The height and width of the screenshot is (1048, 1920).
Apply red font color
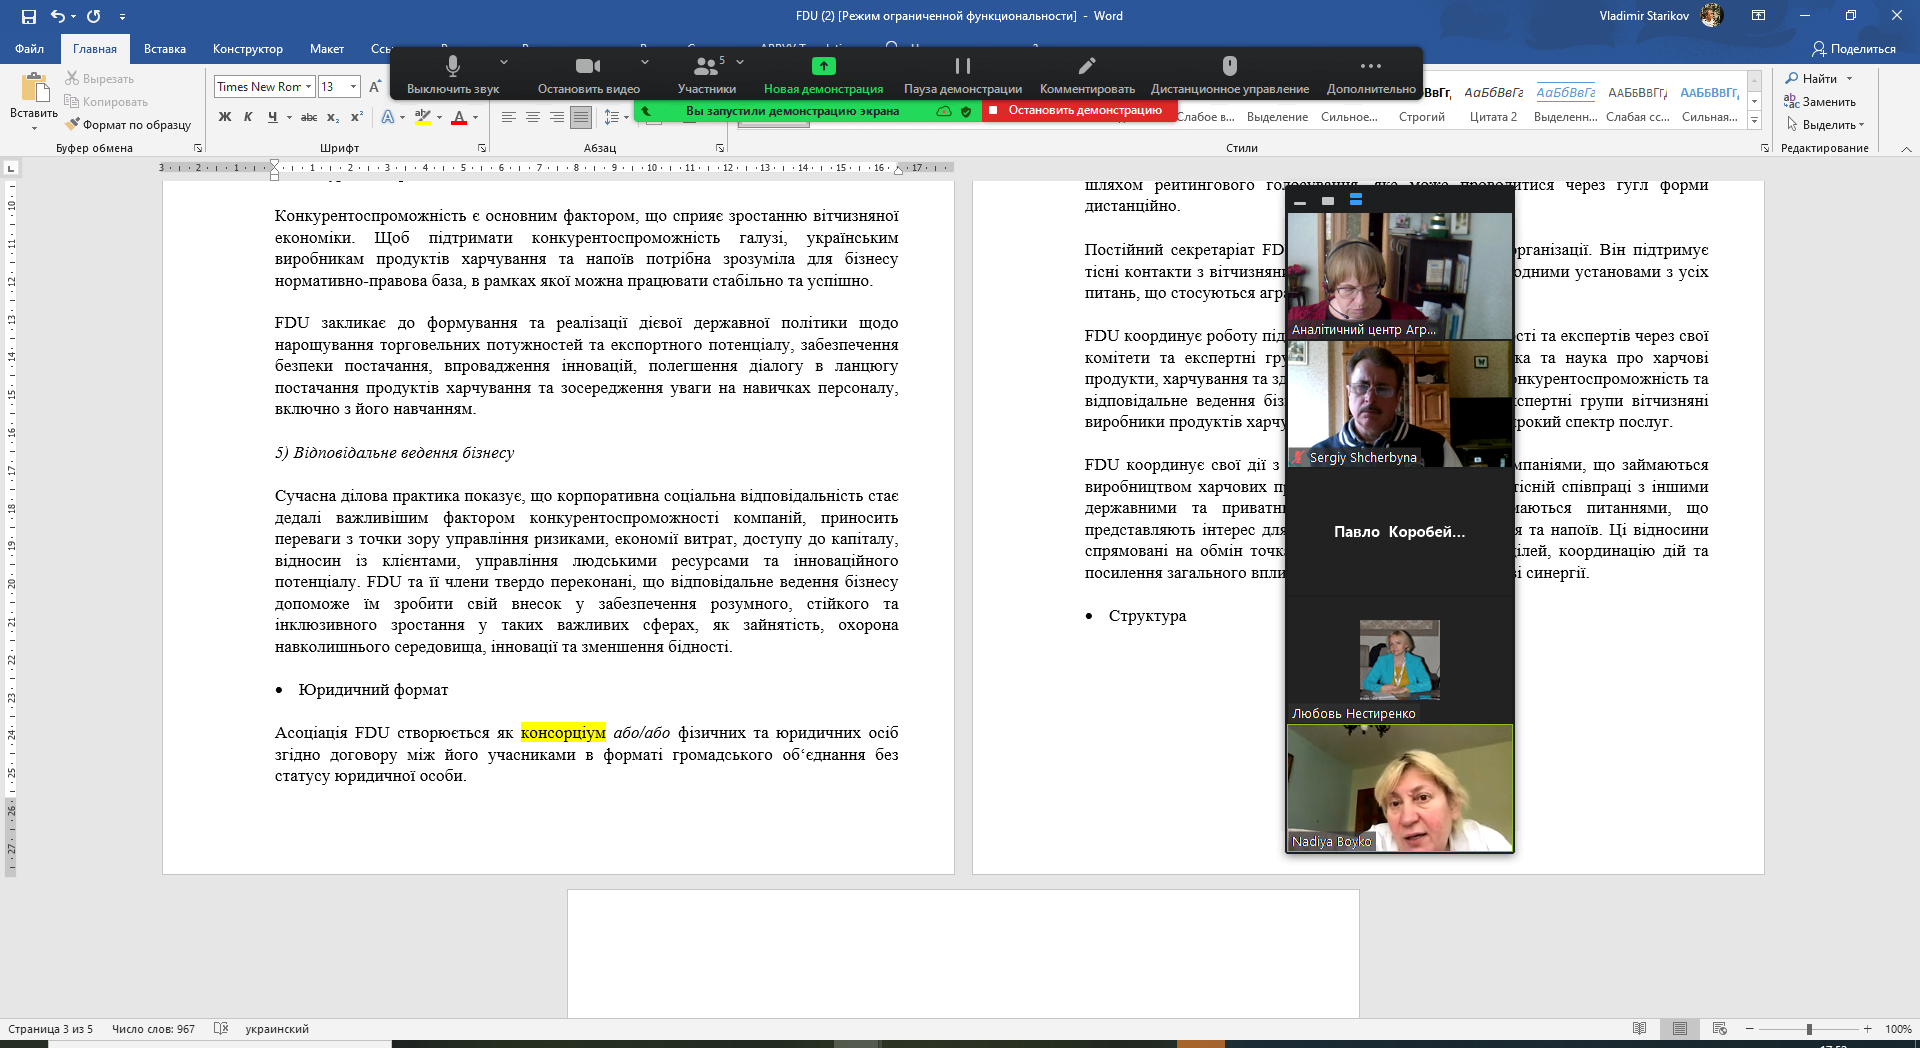[x=459, y=117]
